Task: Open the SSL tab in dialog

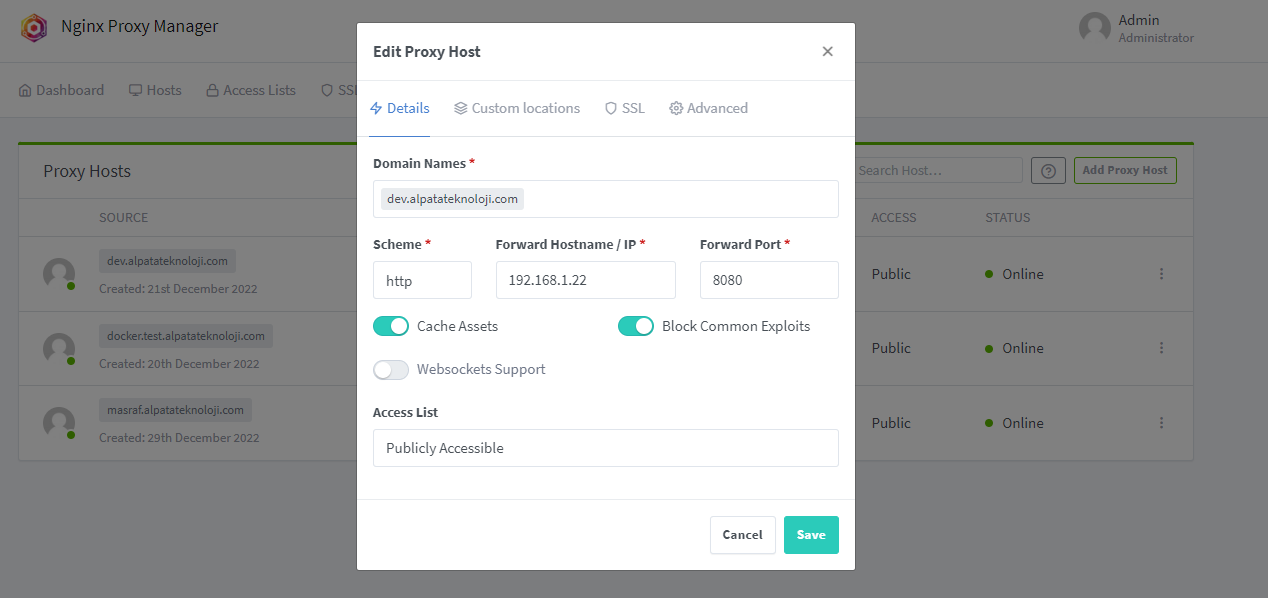Action: point(625,108)
